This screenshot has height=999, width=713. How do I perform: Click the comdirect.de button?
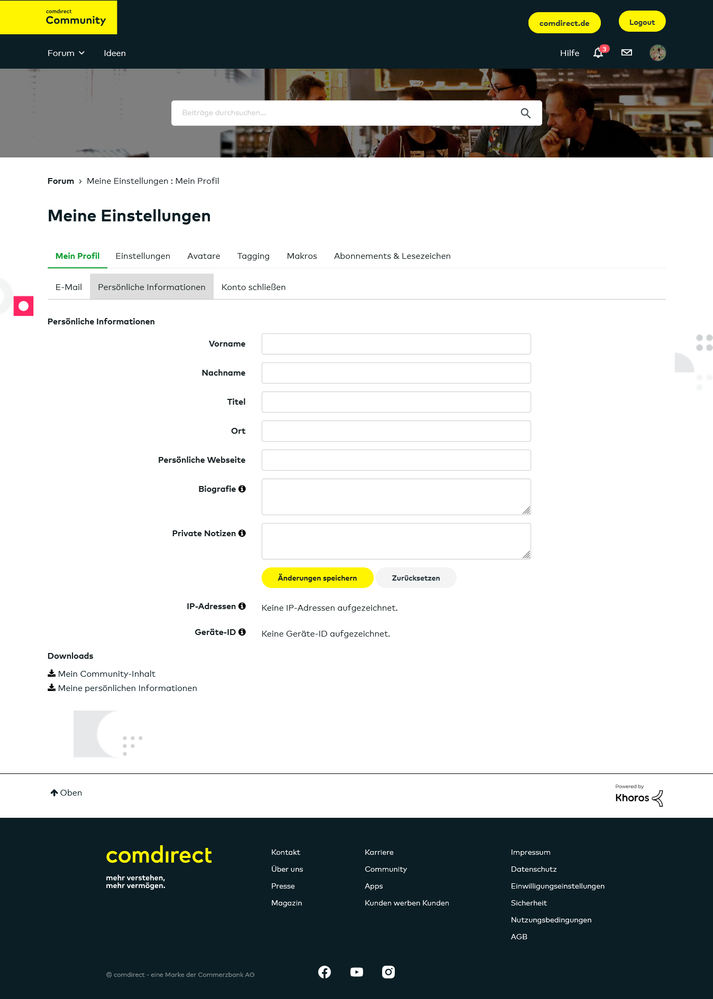coord(565,23)
